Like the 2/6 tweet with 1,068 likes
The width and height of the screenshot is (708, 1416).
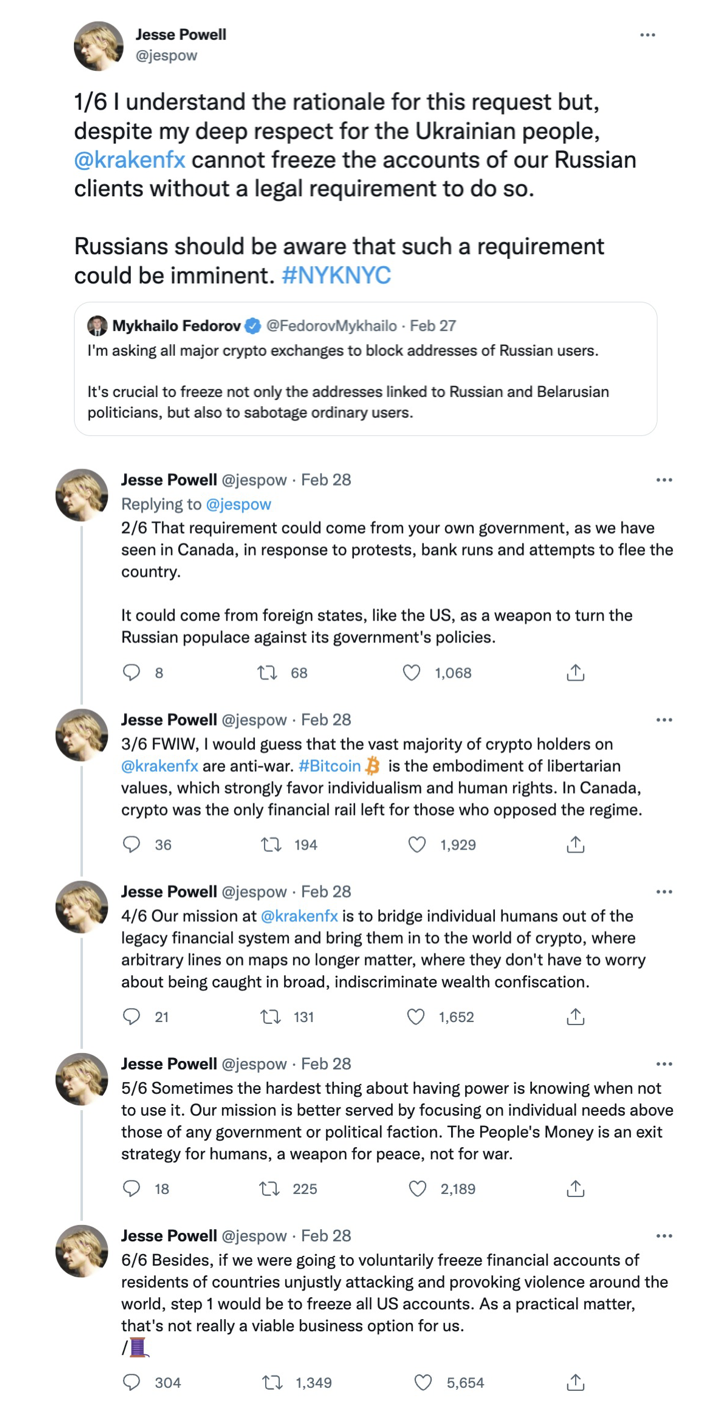(411, 673)
